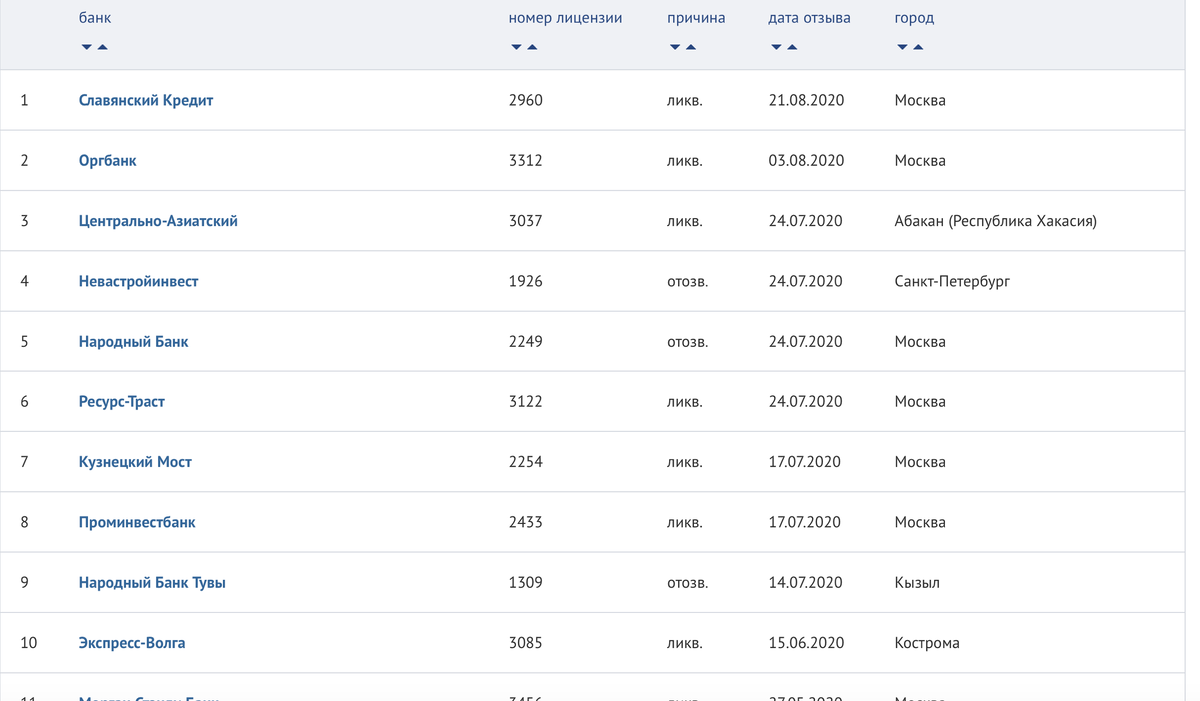
Task: Open Оргбанк bank page
Action: tap(108, 160)
